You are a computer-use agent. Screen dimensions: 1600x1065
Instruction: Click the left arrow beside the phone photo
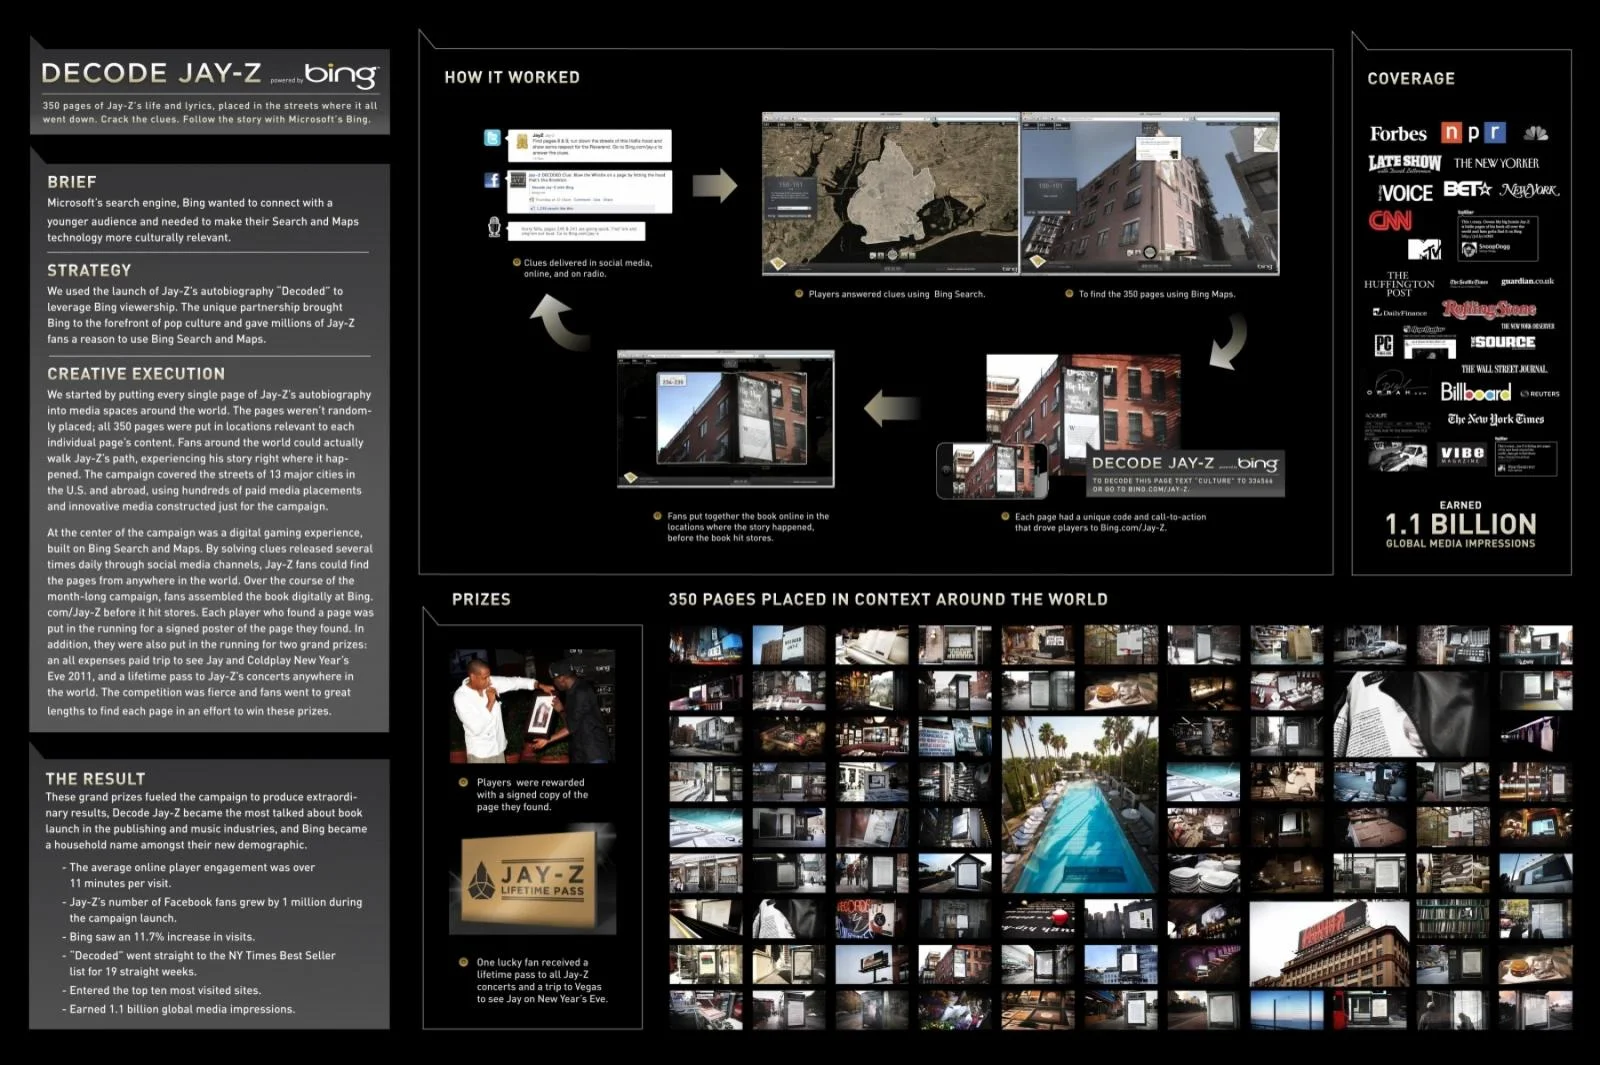pyautogui.click(x=890, y=408)
